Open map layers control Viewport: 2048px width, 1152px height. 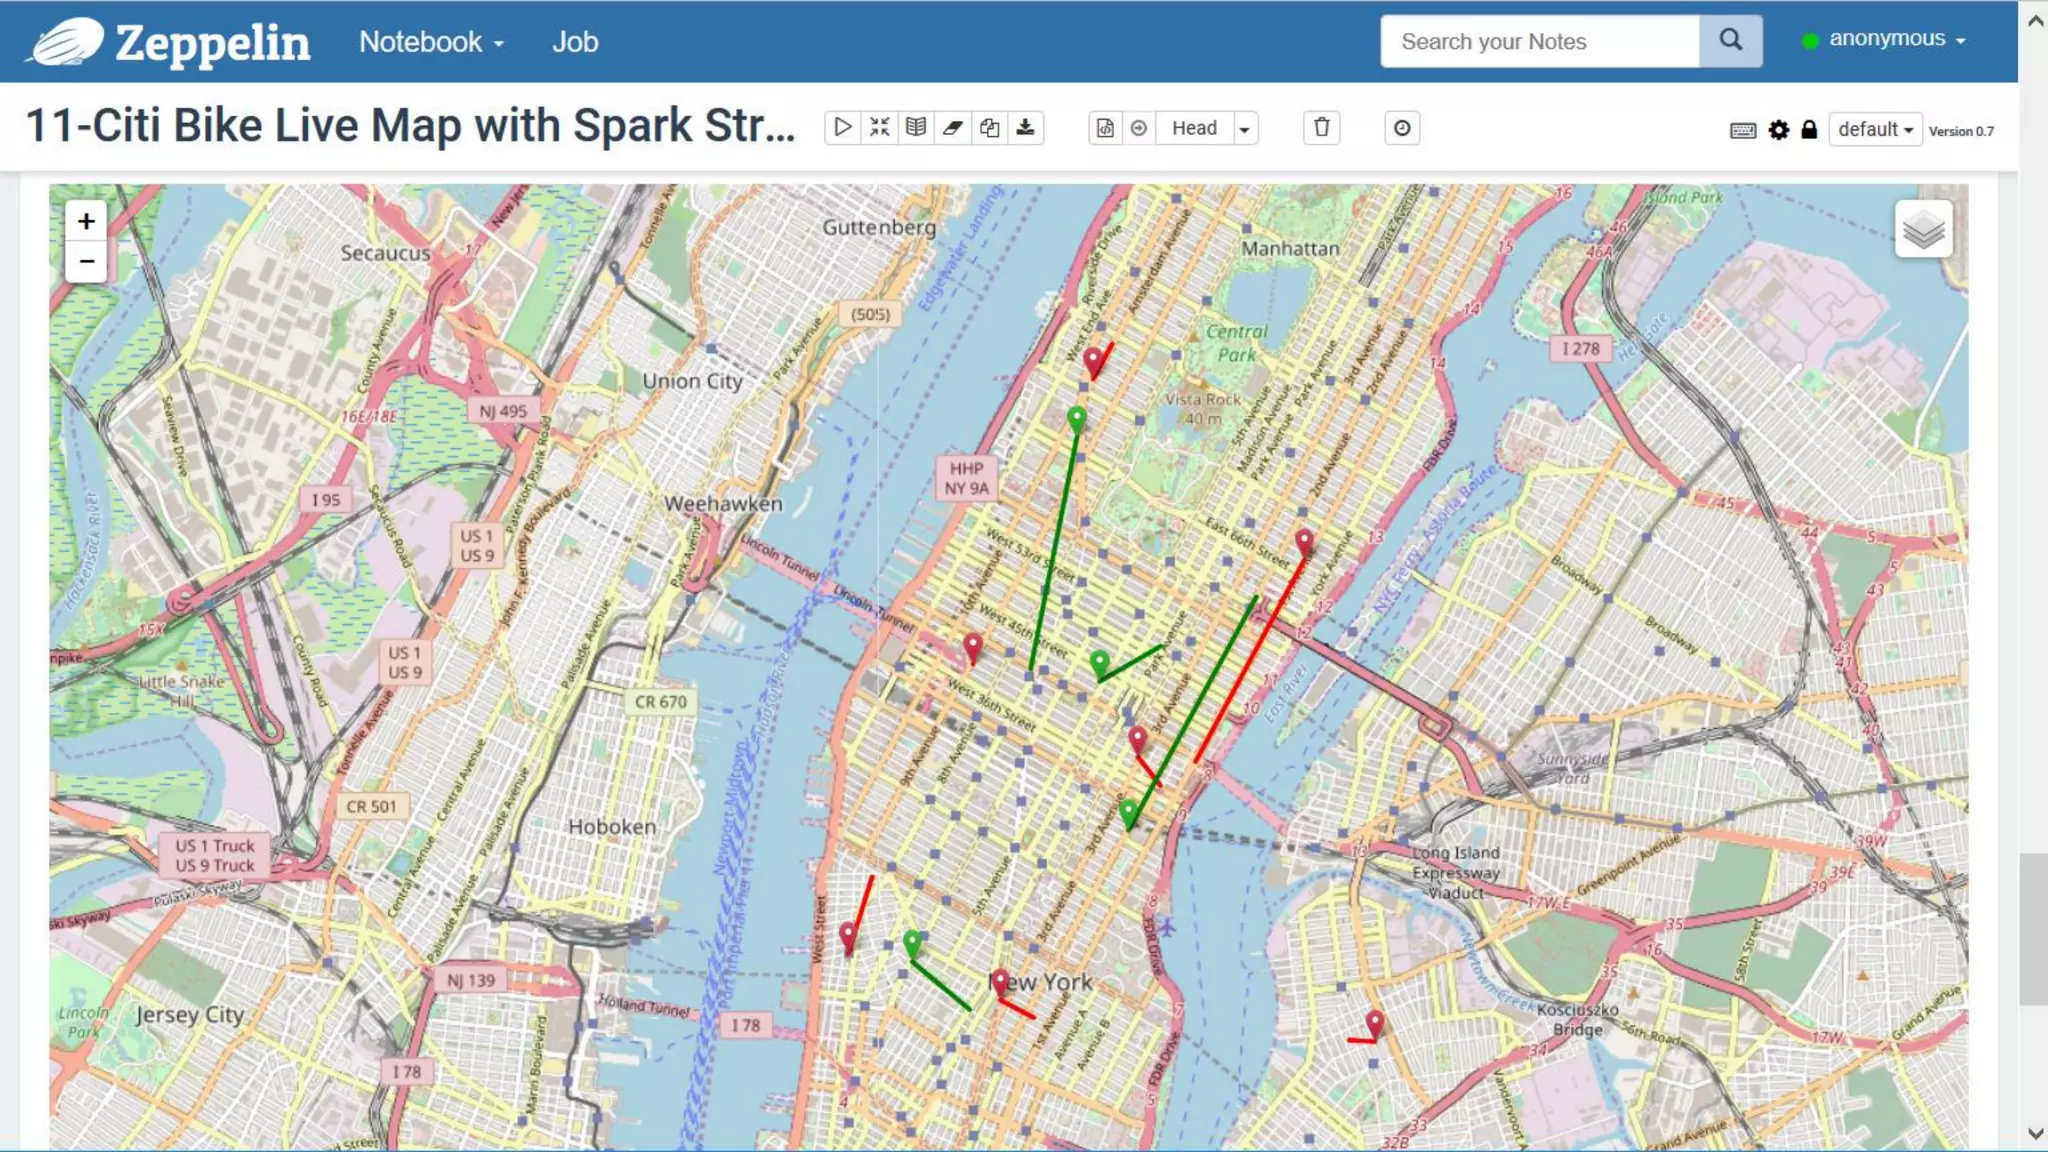[1922, 230]
